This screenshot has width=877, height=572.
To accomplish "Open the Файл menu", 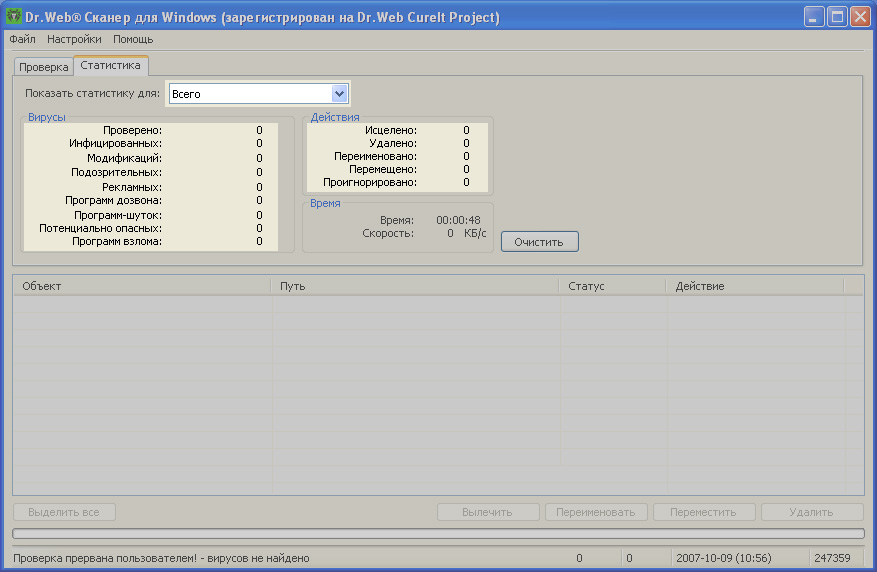I will pos(22,39).
